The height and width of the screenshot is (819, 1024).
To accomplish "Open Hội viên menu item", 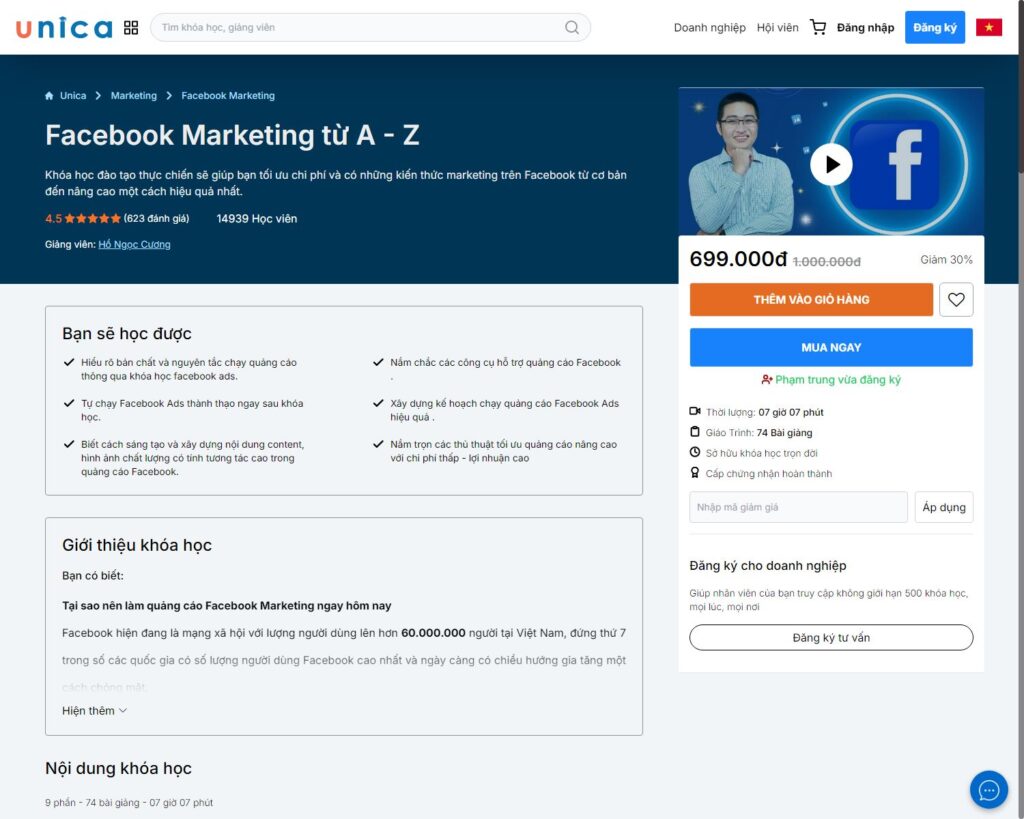I will 777,28.
